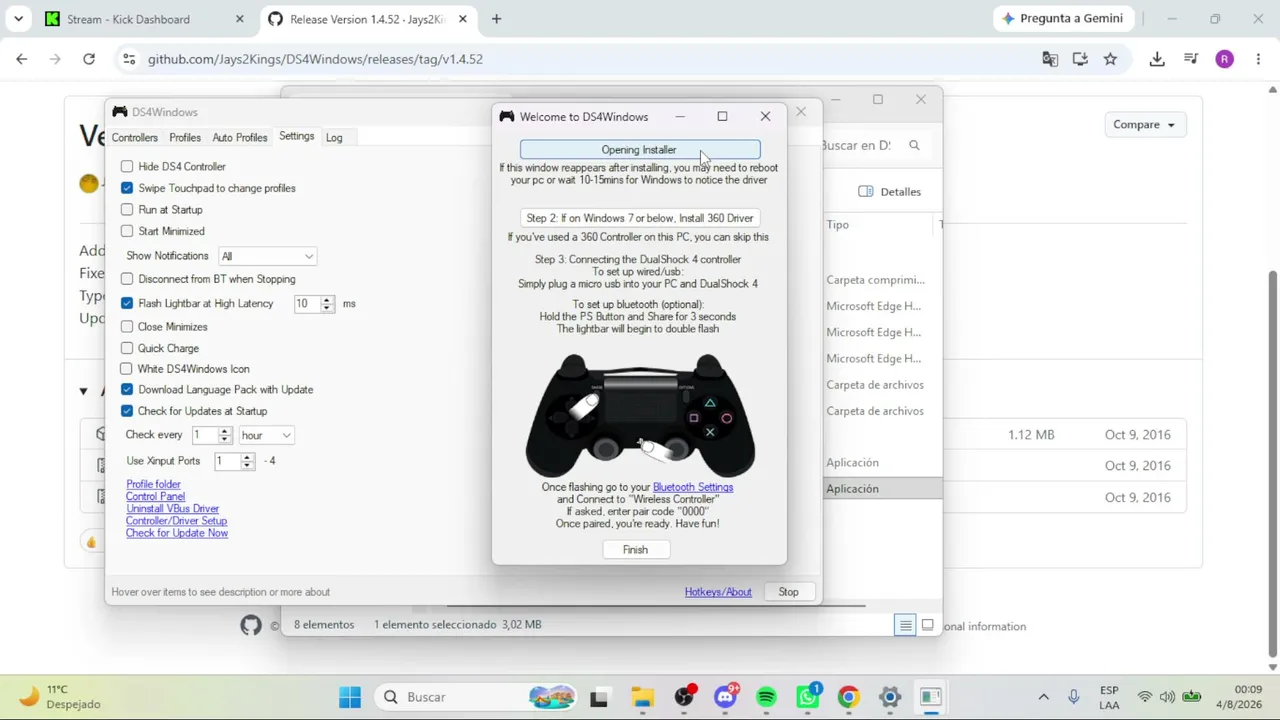Open the Profile folder link
Screen dimensions: 1280x720
(153, 484)
